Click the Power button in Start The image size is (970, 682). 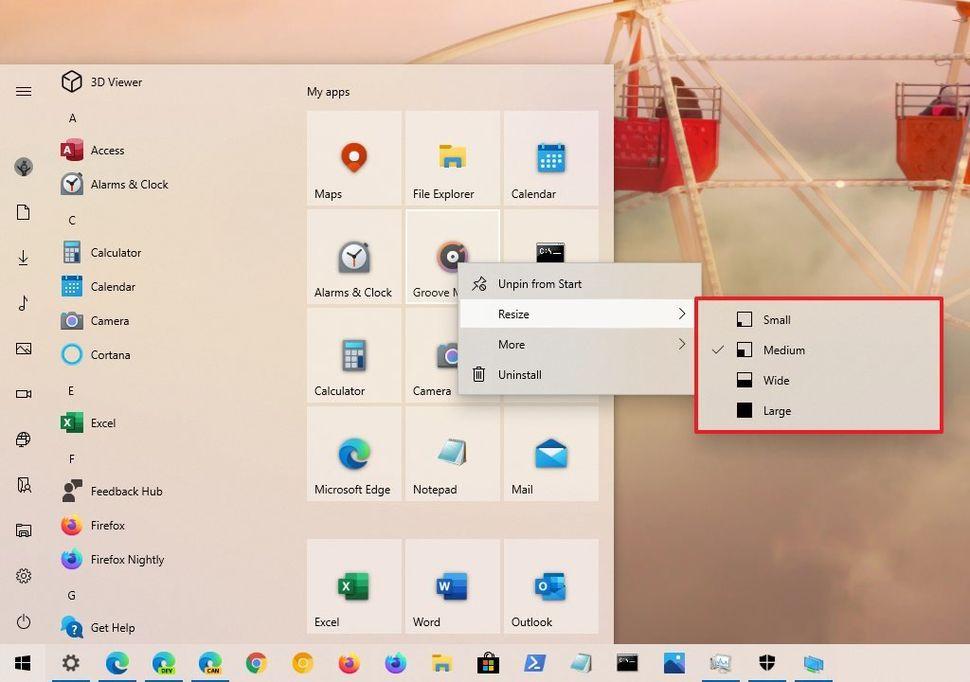pyautogui.click(x=24, y=621)
